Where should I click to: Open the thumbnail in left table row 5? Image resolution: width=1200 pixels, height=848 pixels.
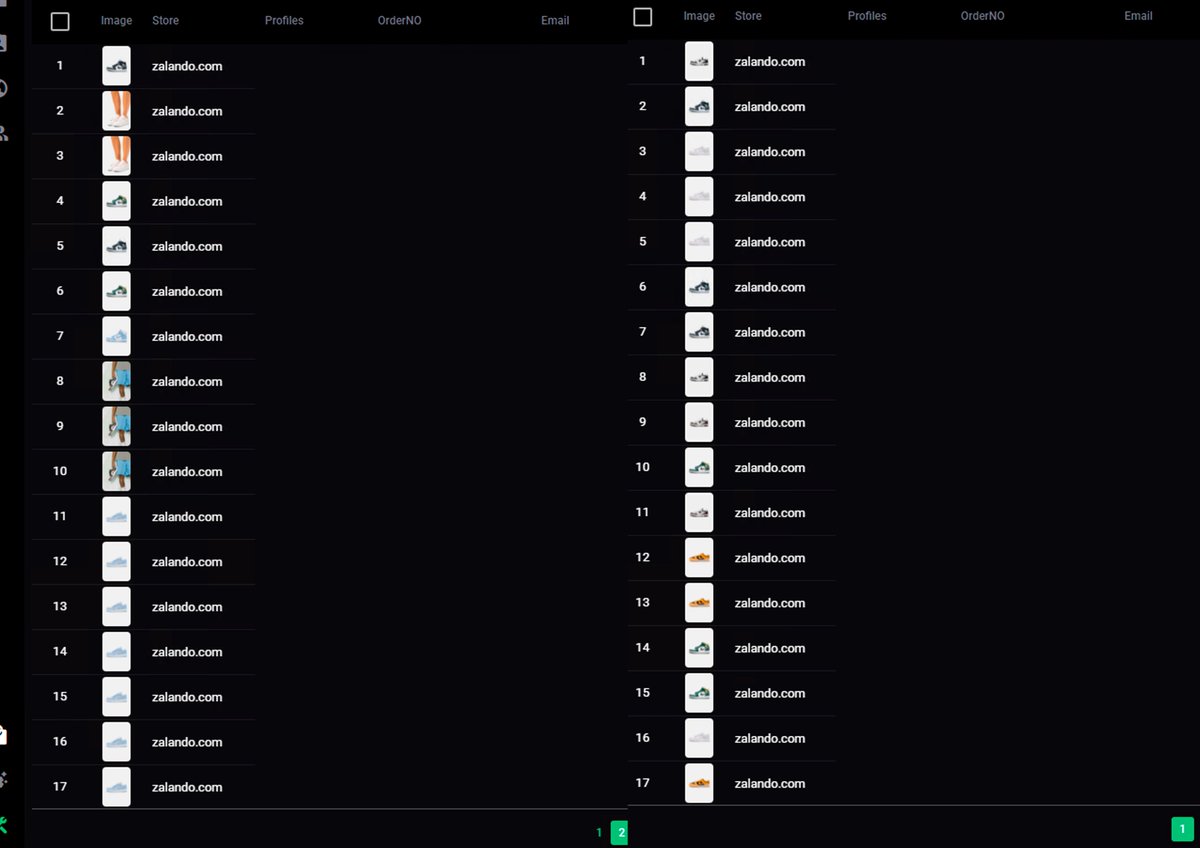click(x=116, y=246)
